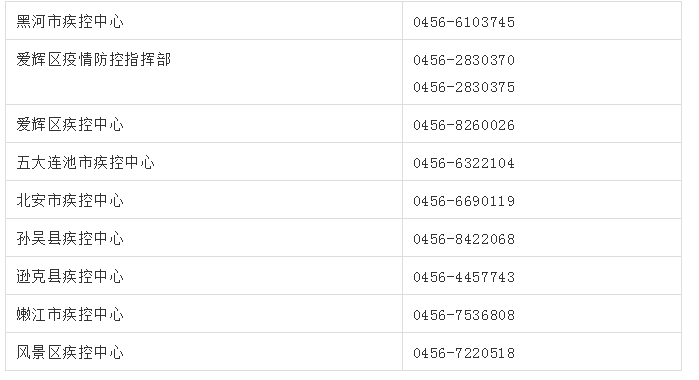The height and width of the screenshot is (380, 699).
Task: Select phone number 0456-7536808
Action: point(464,315)
